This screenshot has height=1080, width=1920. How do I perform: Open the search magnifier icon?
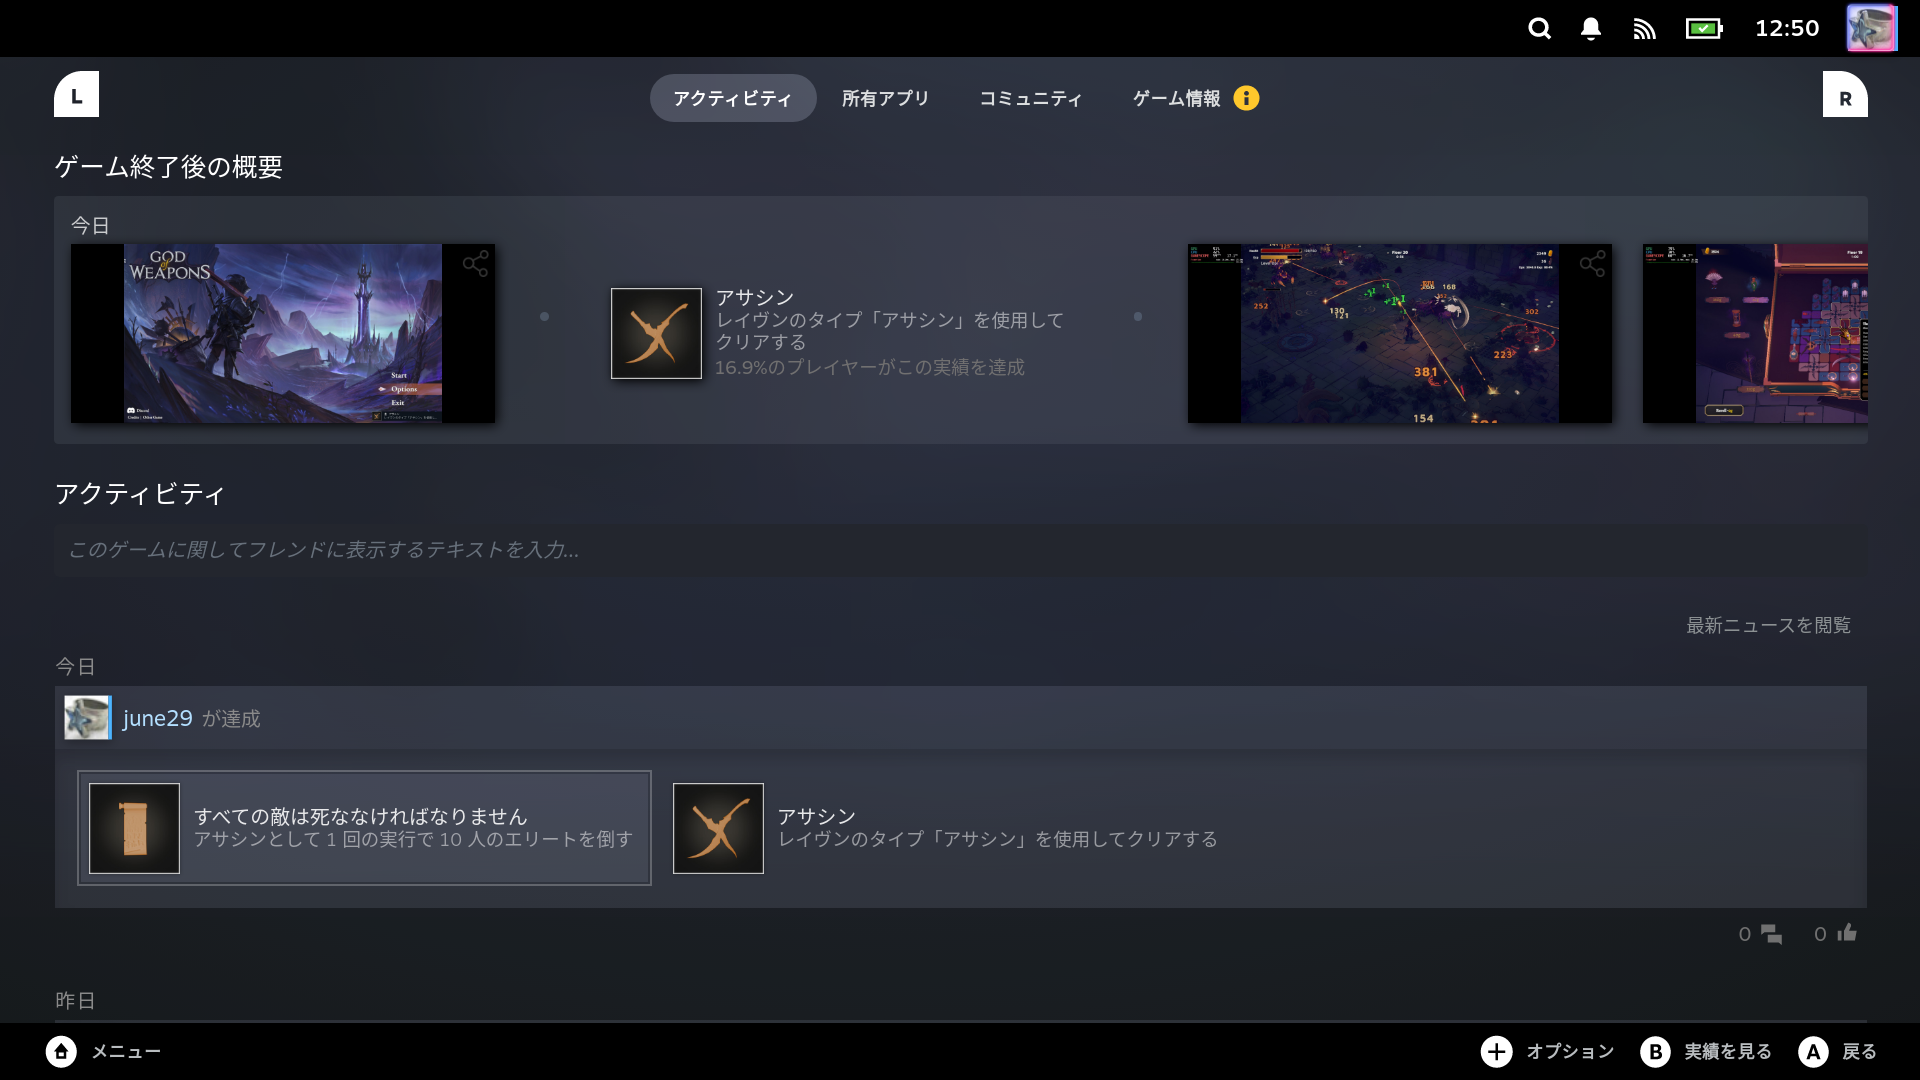pos(1539,29)
